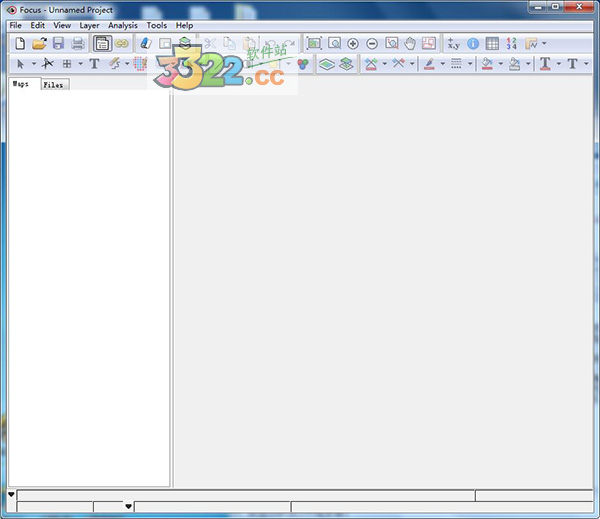This screenshot has width=600, height=519.
Task: Expand the arrow selection tool dropdown
Action: (x=33, y=64)
